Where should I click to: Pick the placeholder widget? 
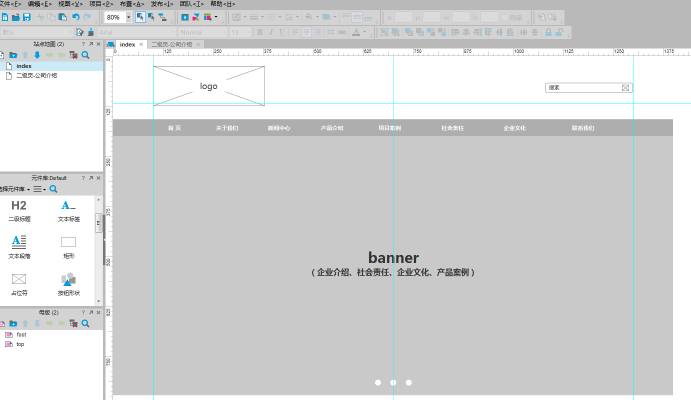19,284
